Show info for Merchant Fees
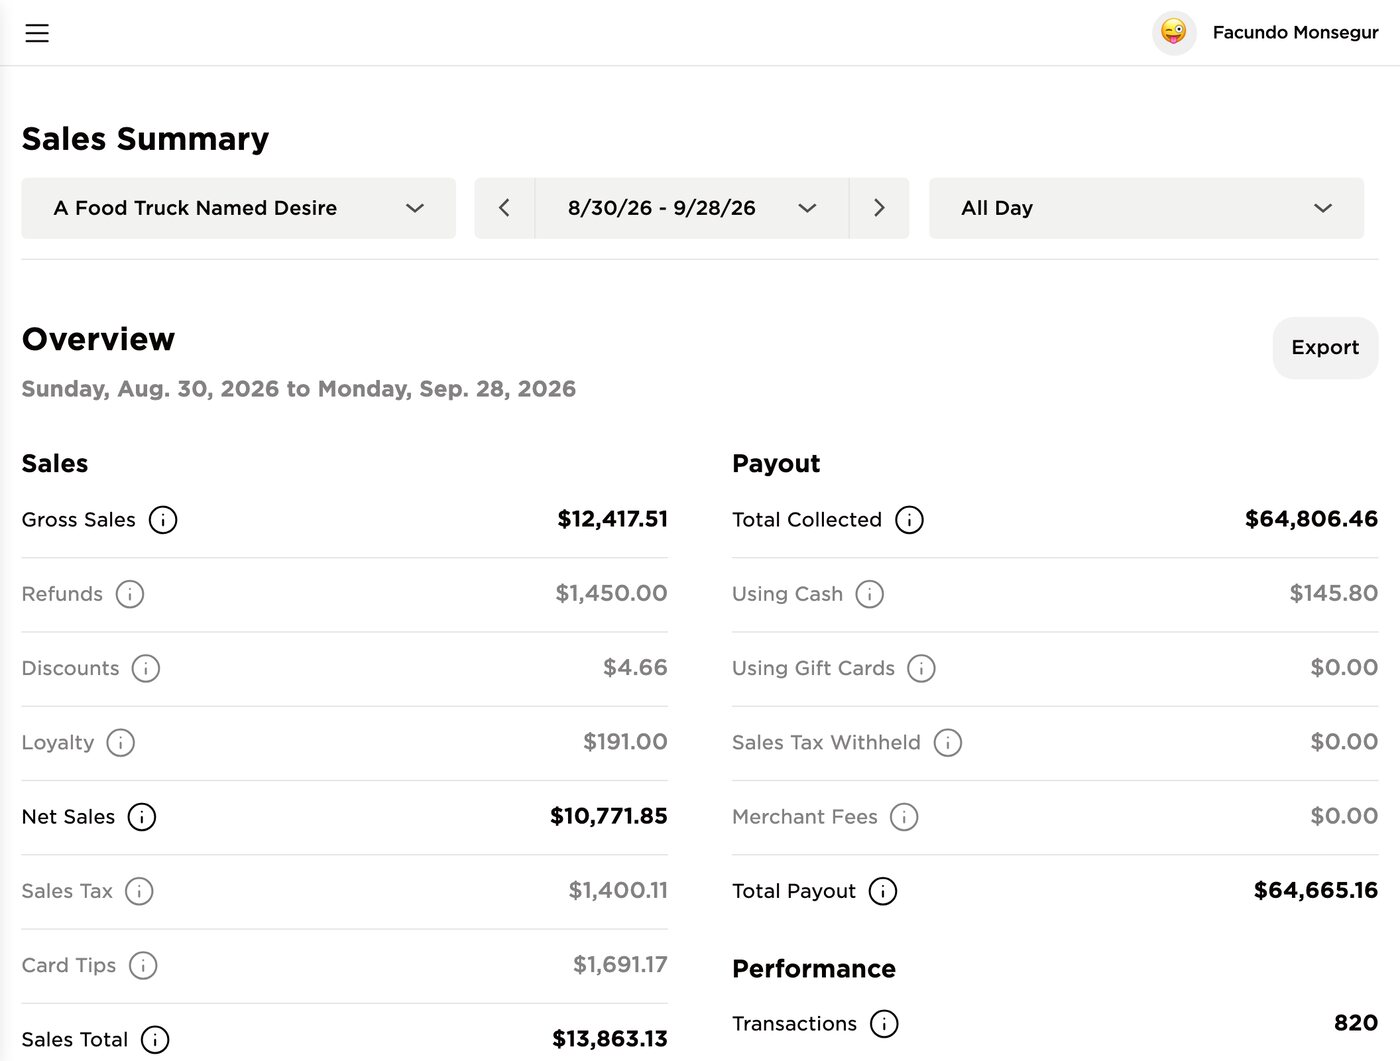 click(904, 817)
